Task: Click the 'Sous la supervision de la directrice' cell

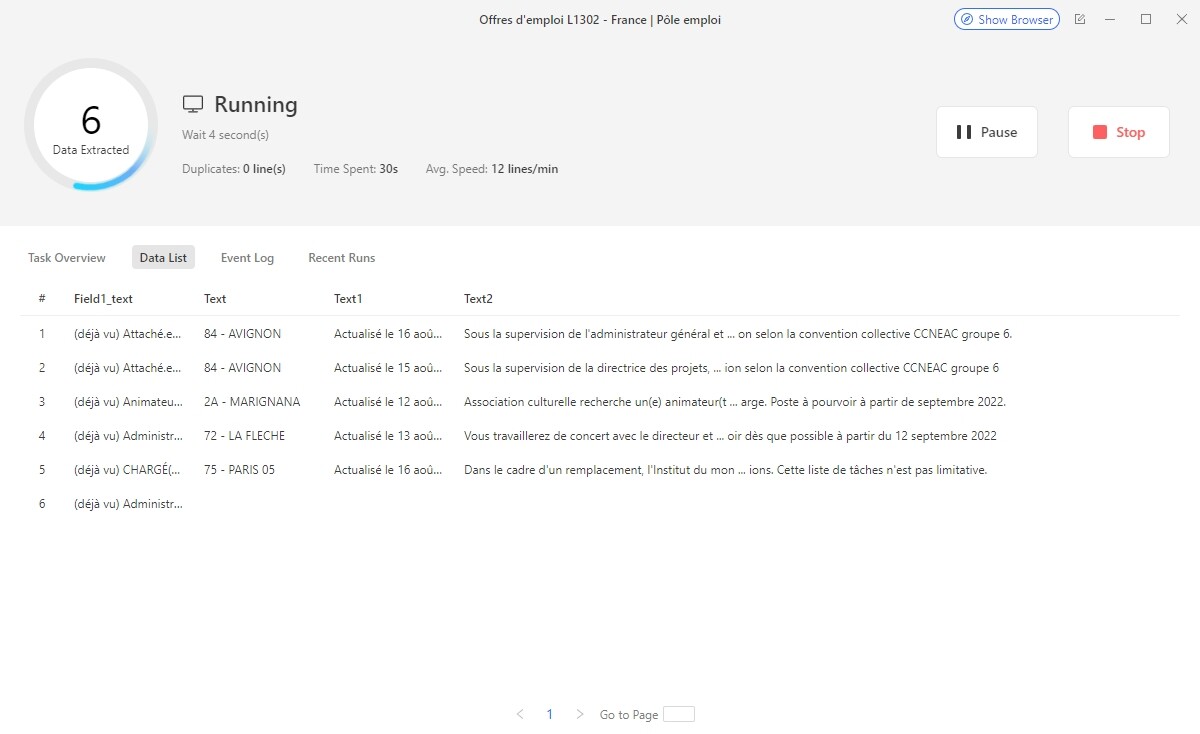Action: [731, 368]
